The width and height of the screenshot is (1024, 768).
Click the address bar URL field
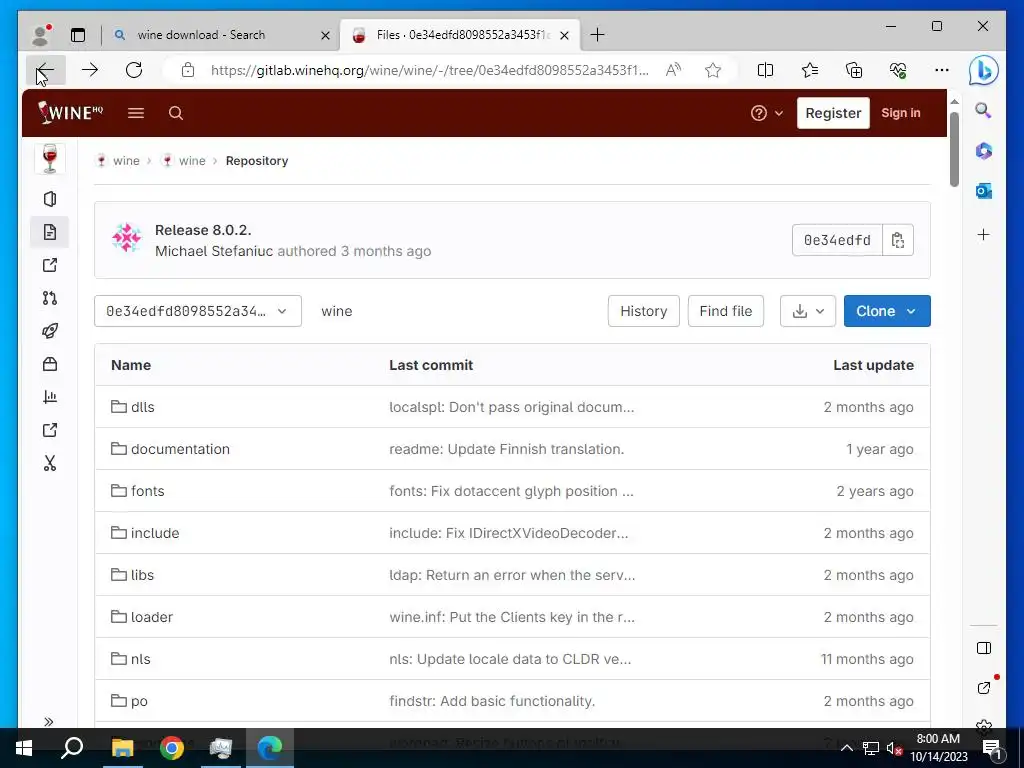point(429,70)
